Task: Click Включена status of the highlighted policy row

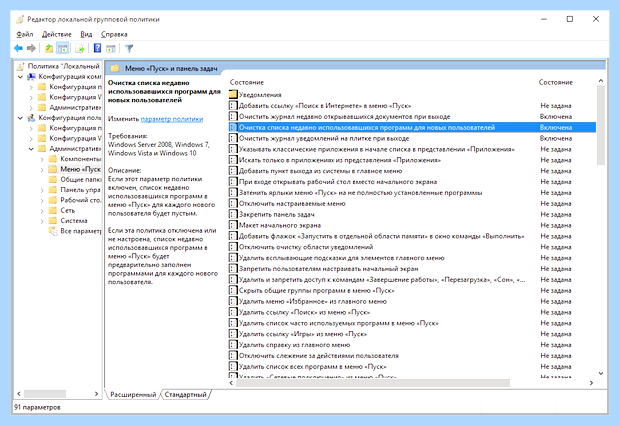Action: click(x=556, y=127)
